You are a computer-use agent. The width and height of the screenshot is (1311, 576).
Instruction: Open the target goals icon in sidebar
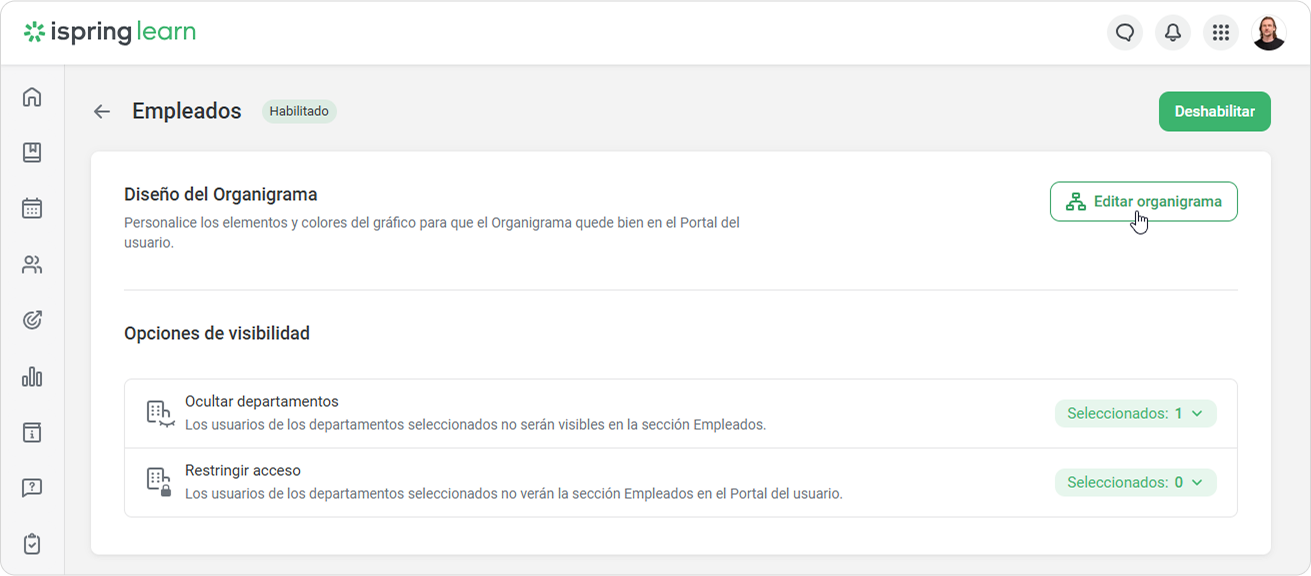pyautogui.click(x=32, y=321)
